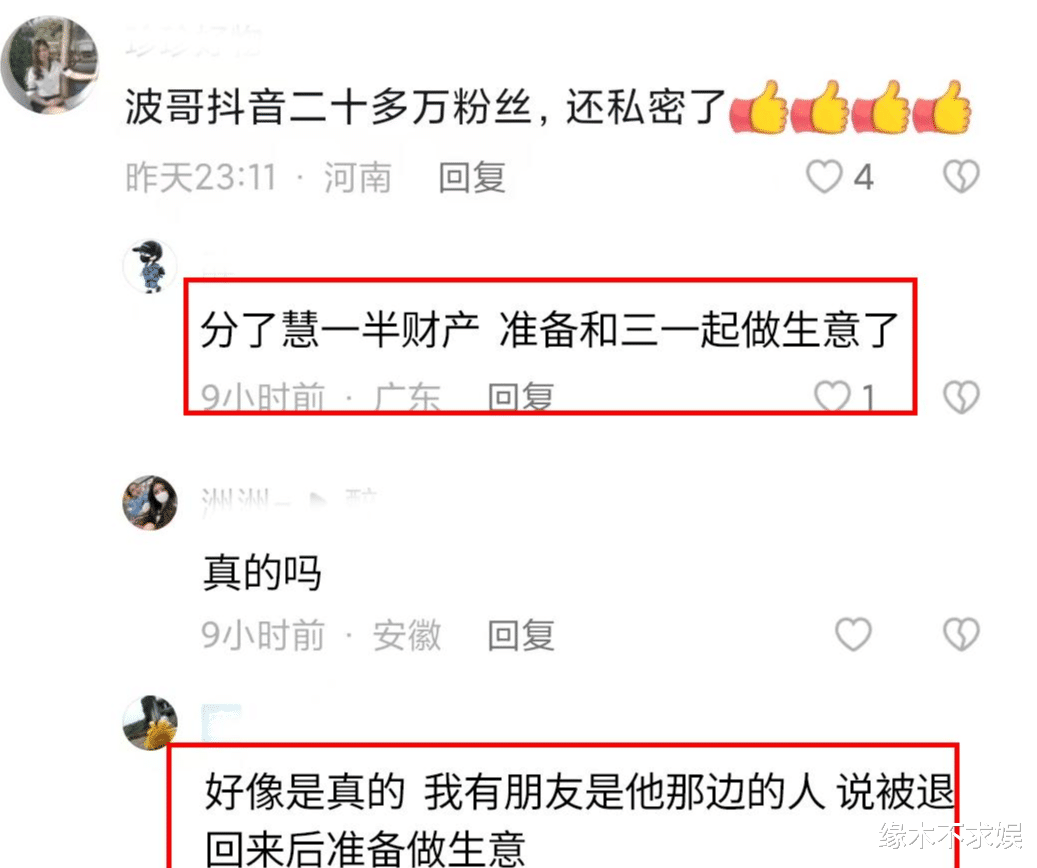The height and width of the screenshot is (868, 1037).
Task: Reply to the 河南 comment via 回复
Action: 472,177
